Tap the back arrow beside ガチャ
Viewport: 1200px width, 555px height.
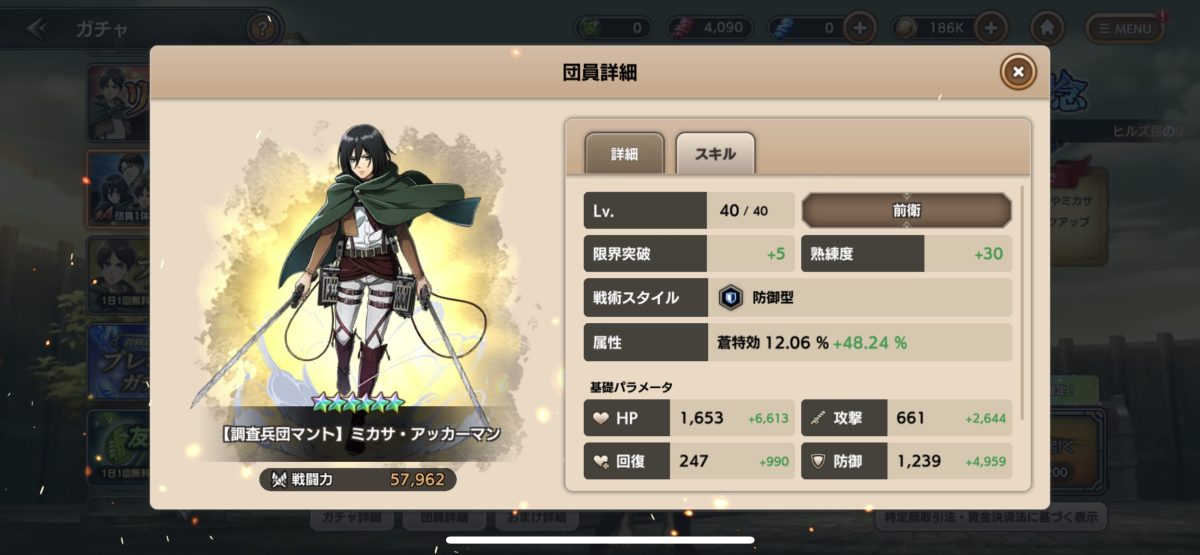pyautogui.click(x=37, y=28)
